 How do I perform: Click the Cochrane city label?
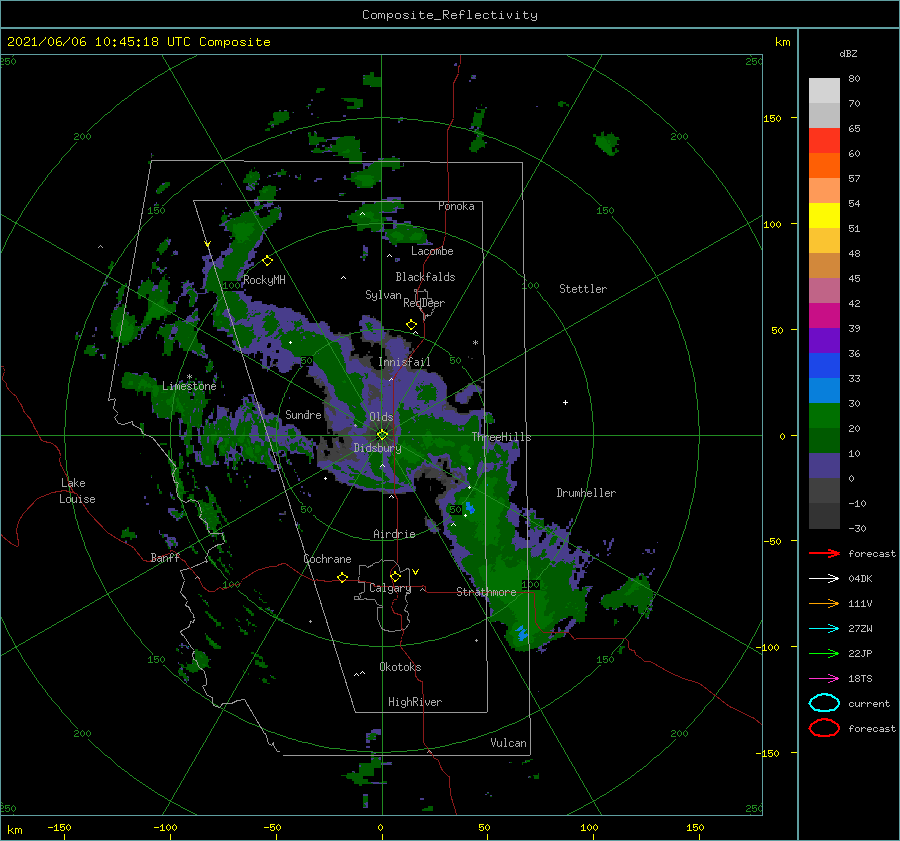click(327, 559)
